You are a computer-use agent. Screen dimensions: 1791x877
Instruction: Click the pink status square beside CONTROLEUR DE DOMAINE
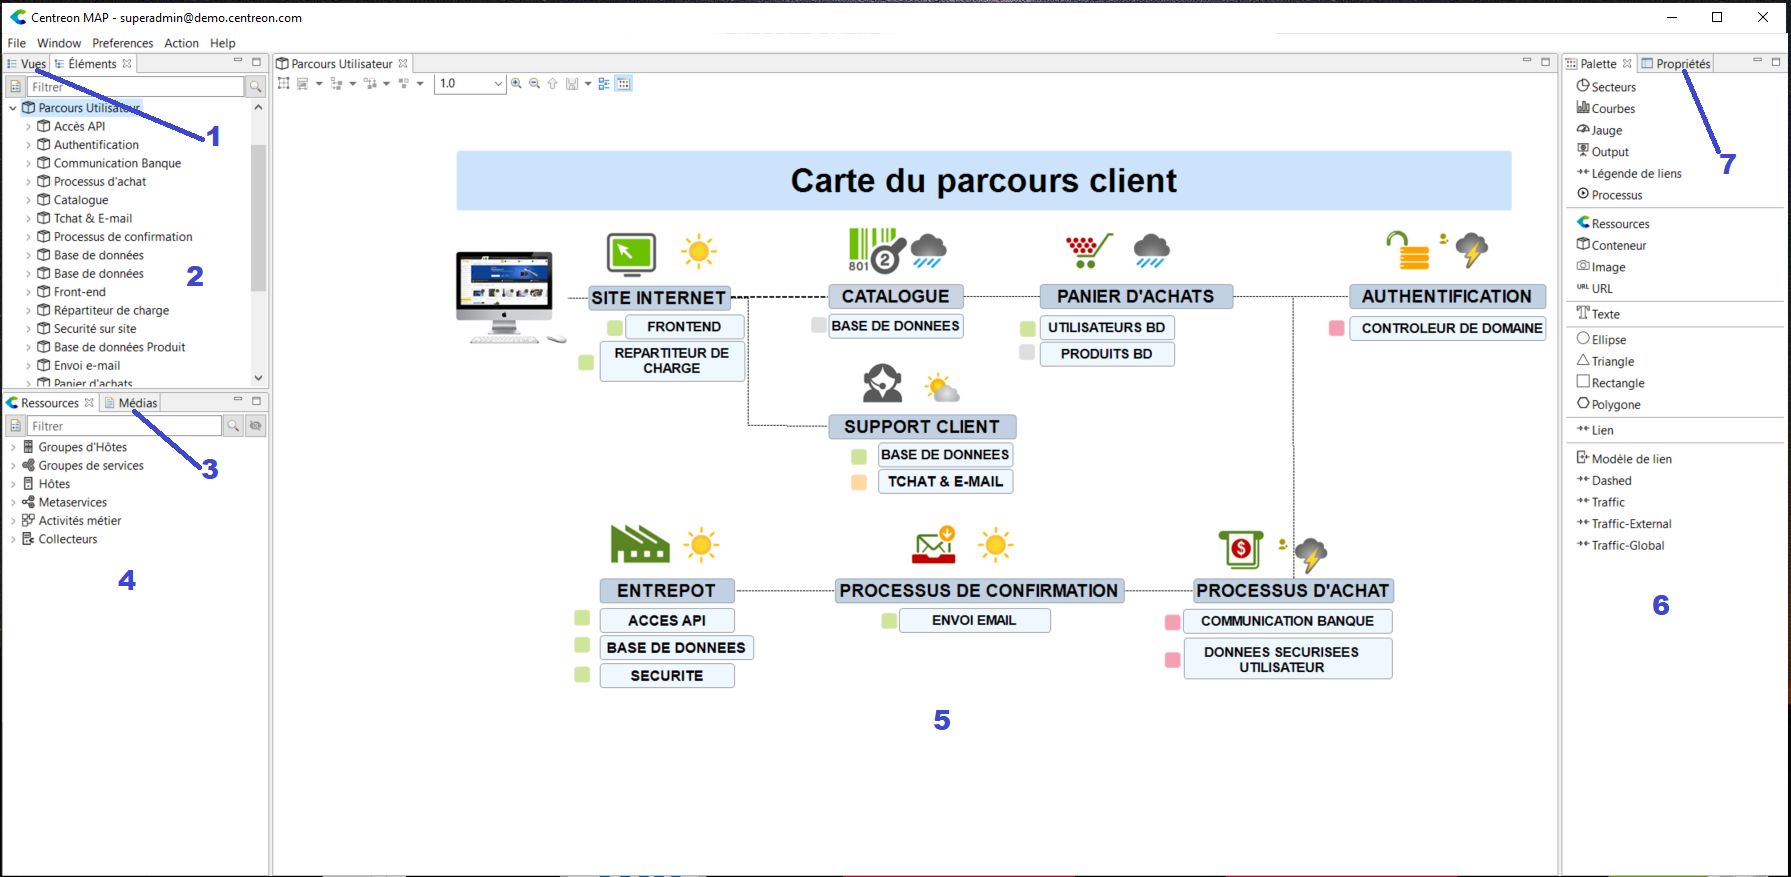pyautogui.click(x=1336, y=328)
